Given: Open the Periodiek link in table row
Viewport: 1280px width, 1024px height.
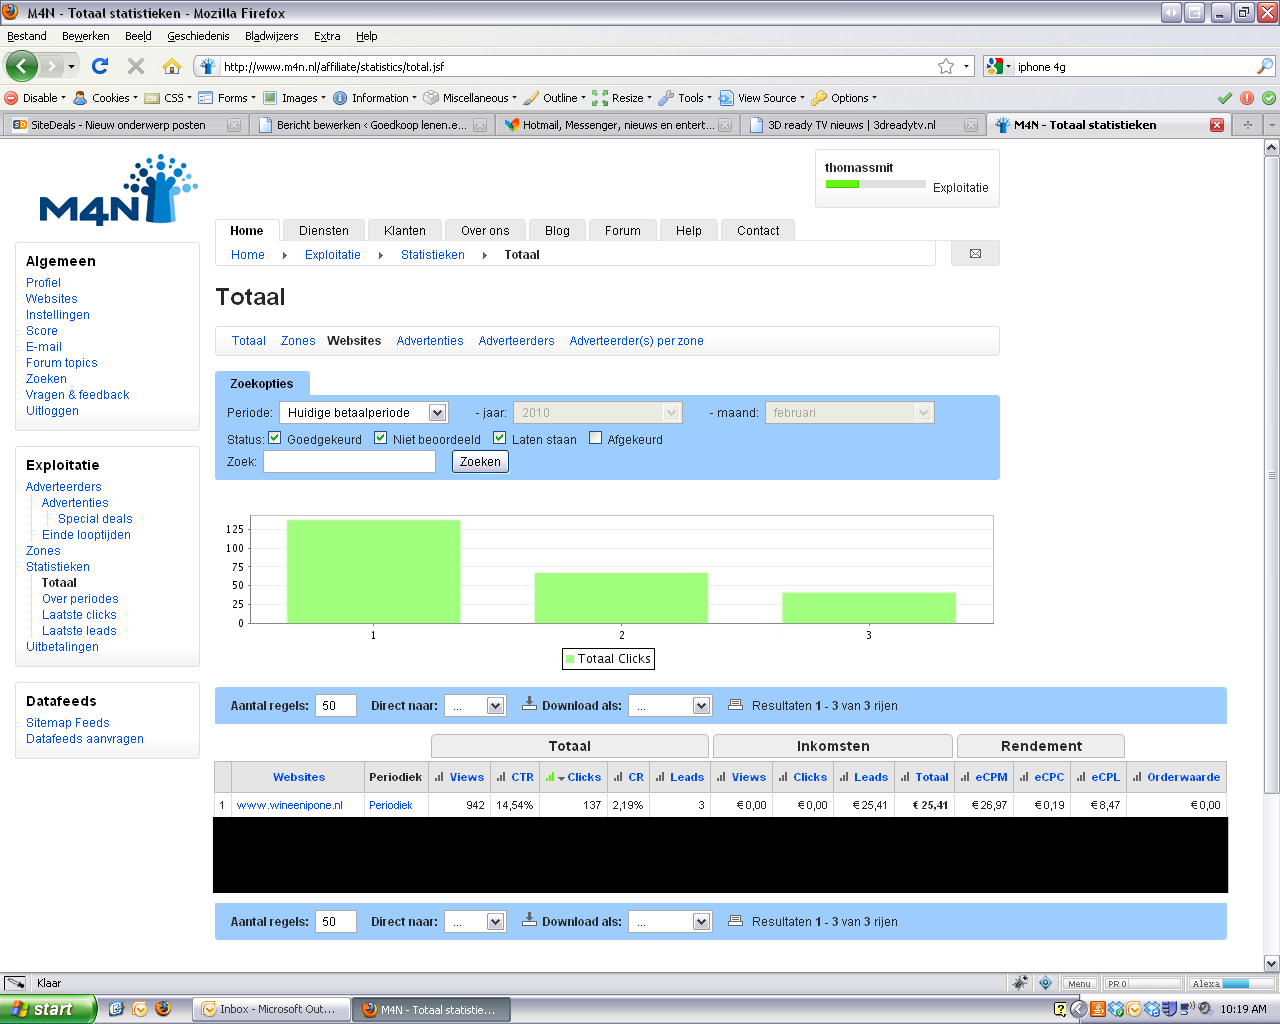Looking at the screenshot, I should (390, 805).
